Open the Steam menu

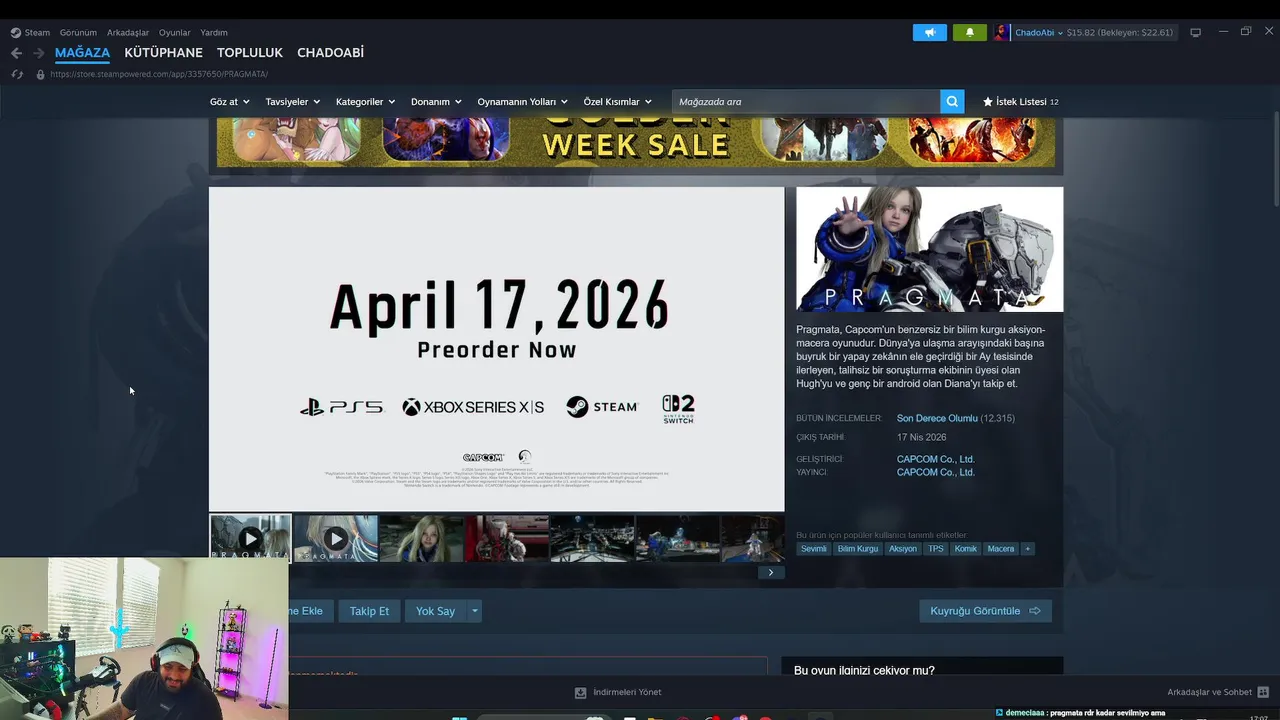tap(37, 32)
